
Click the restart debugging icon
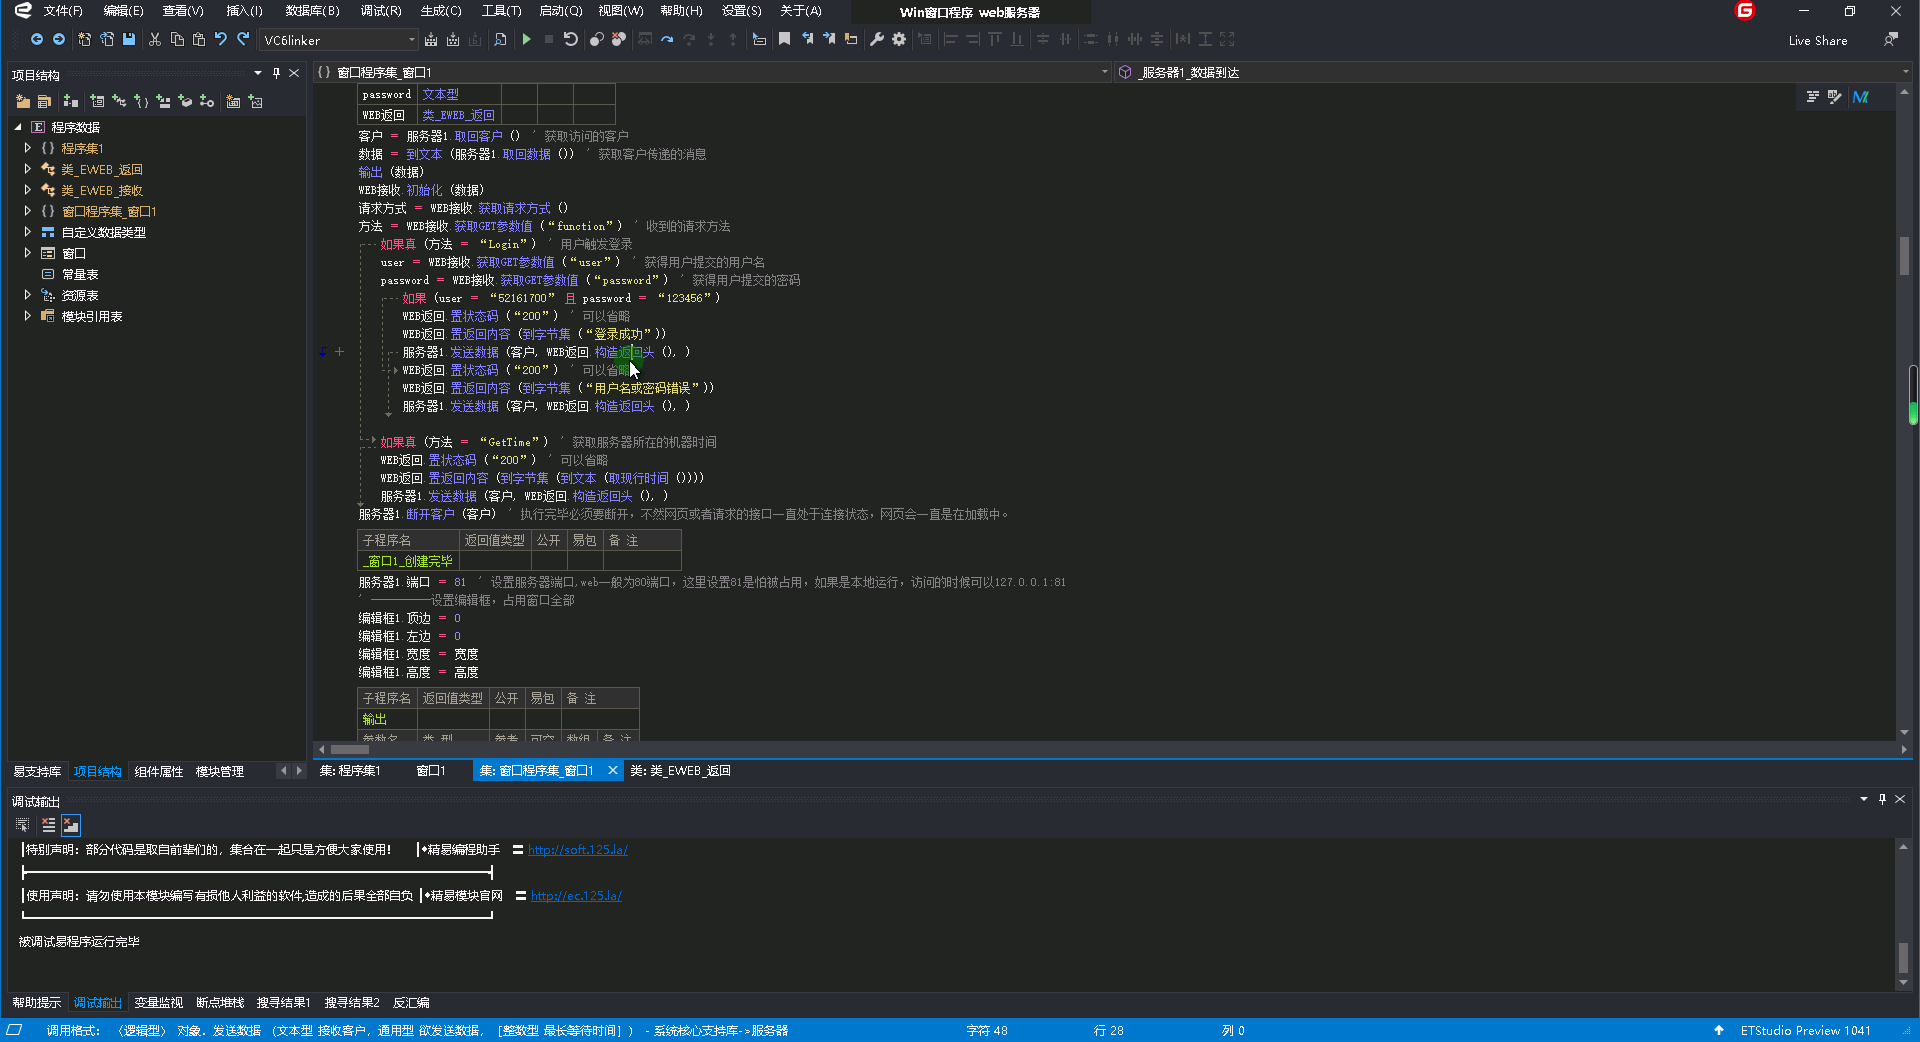[571, 40]
